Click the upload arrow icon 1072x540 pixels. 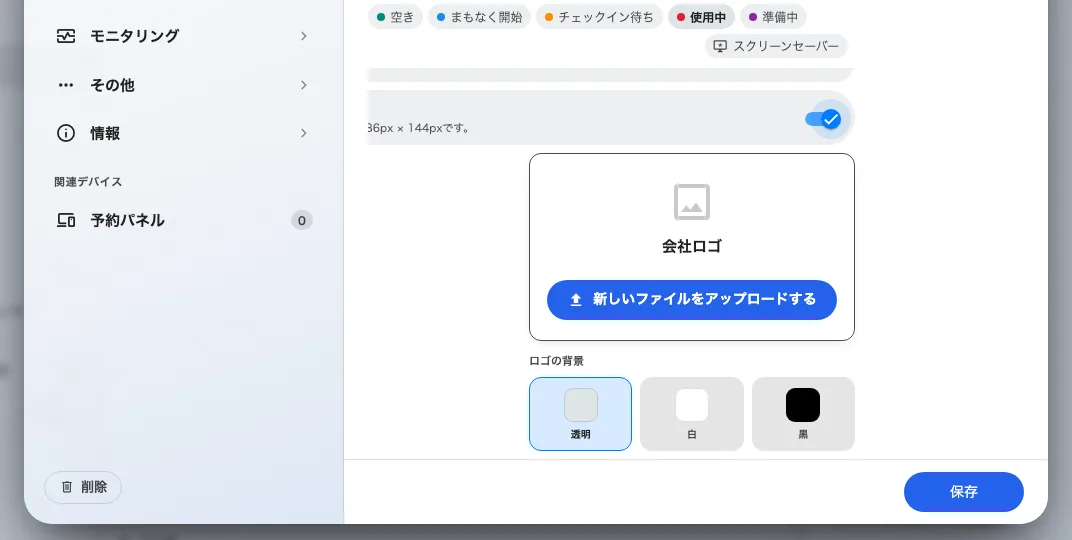(576, 300)
